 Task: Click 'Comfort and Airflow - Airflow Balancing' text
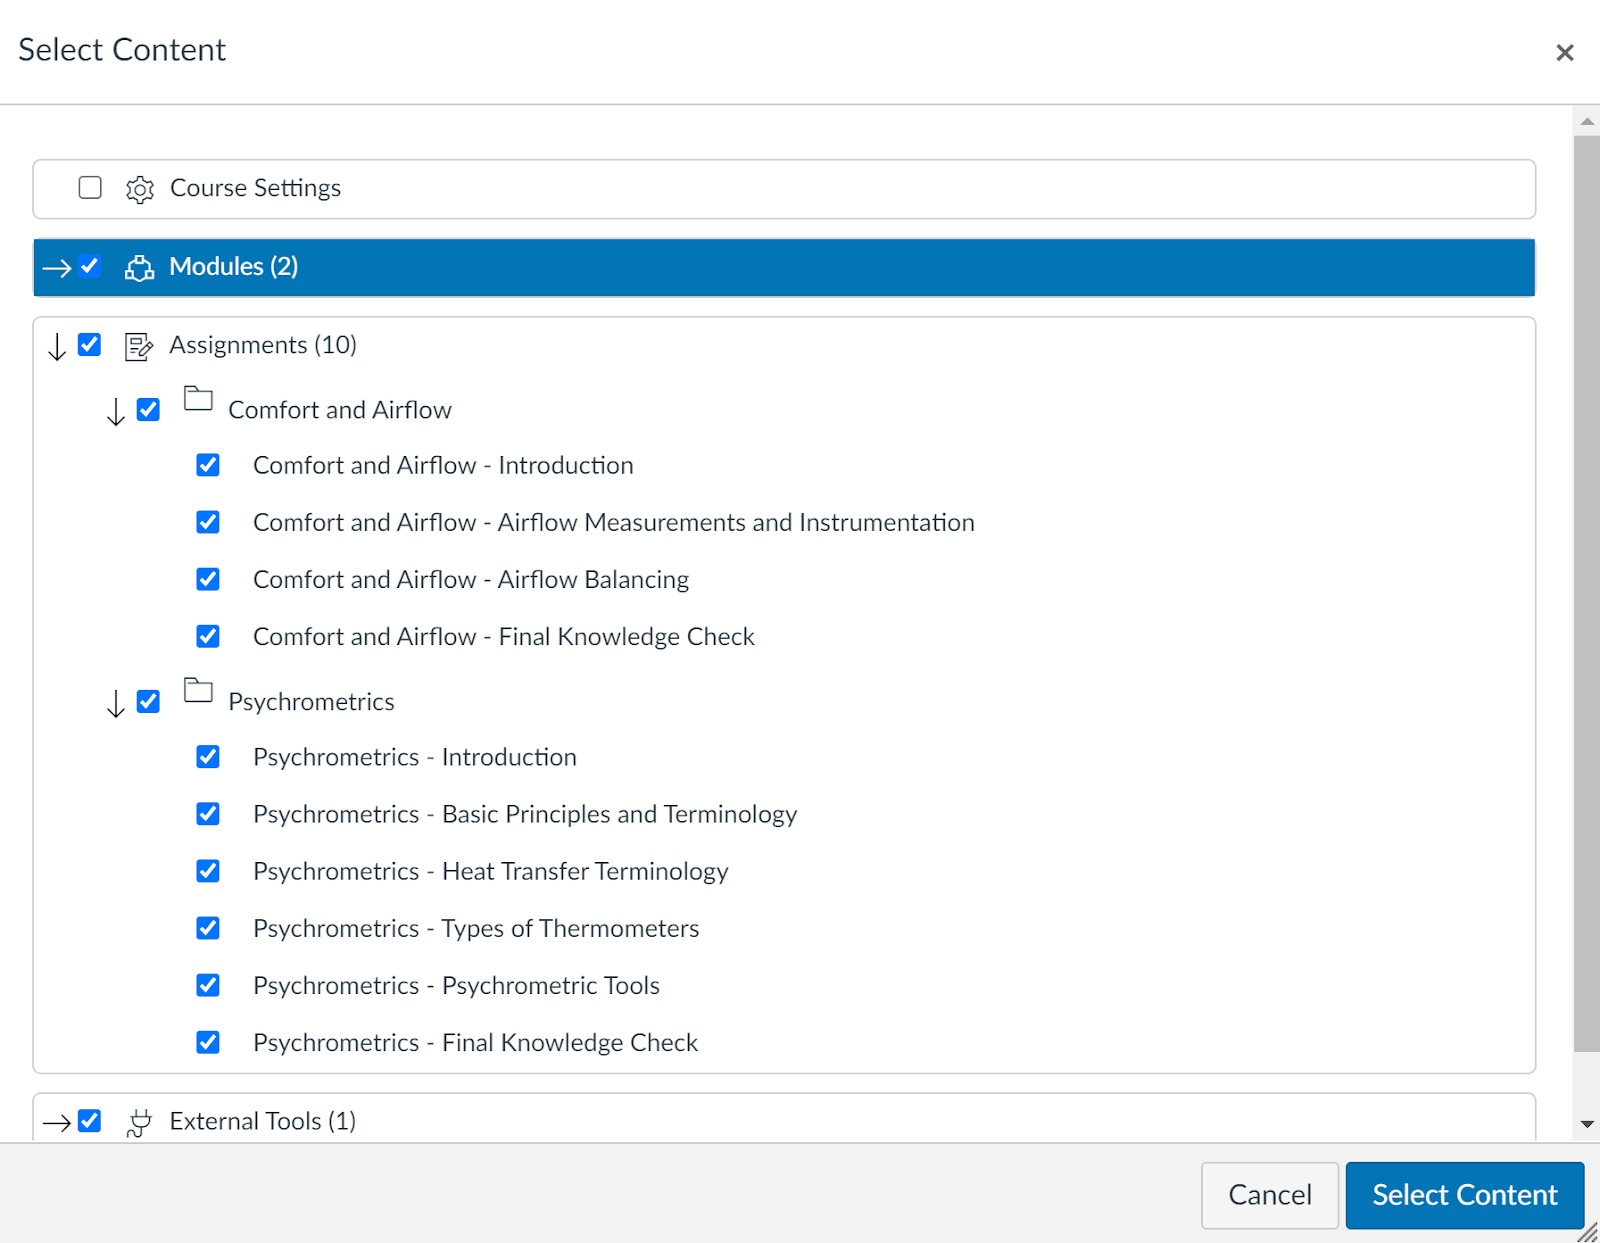point(471,579)
